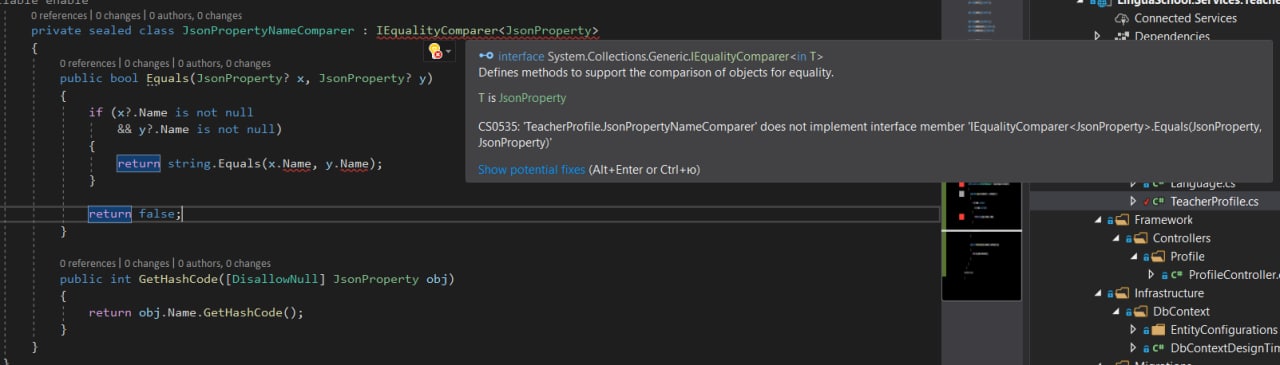This screenshot has height=365, width=1280.
Task: Select the Infrastructure folder label
Action: (x=1169, y=293)
